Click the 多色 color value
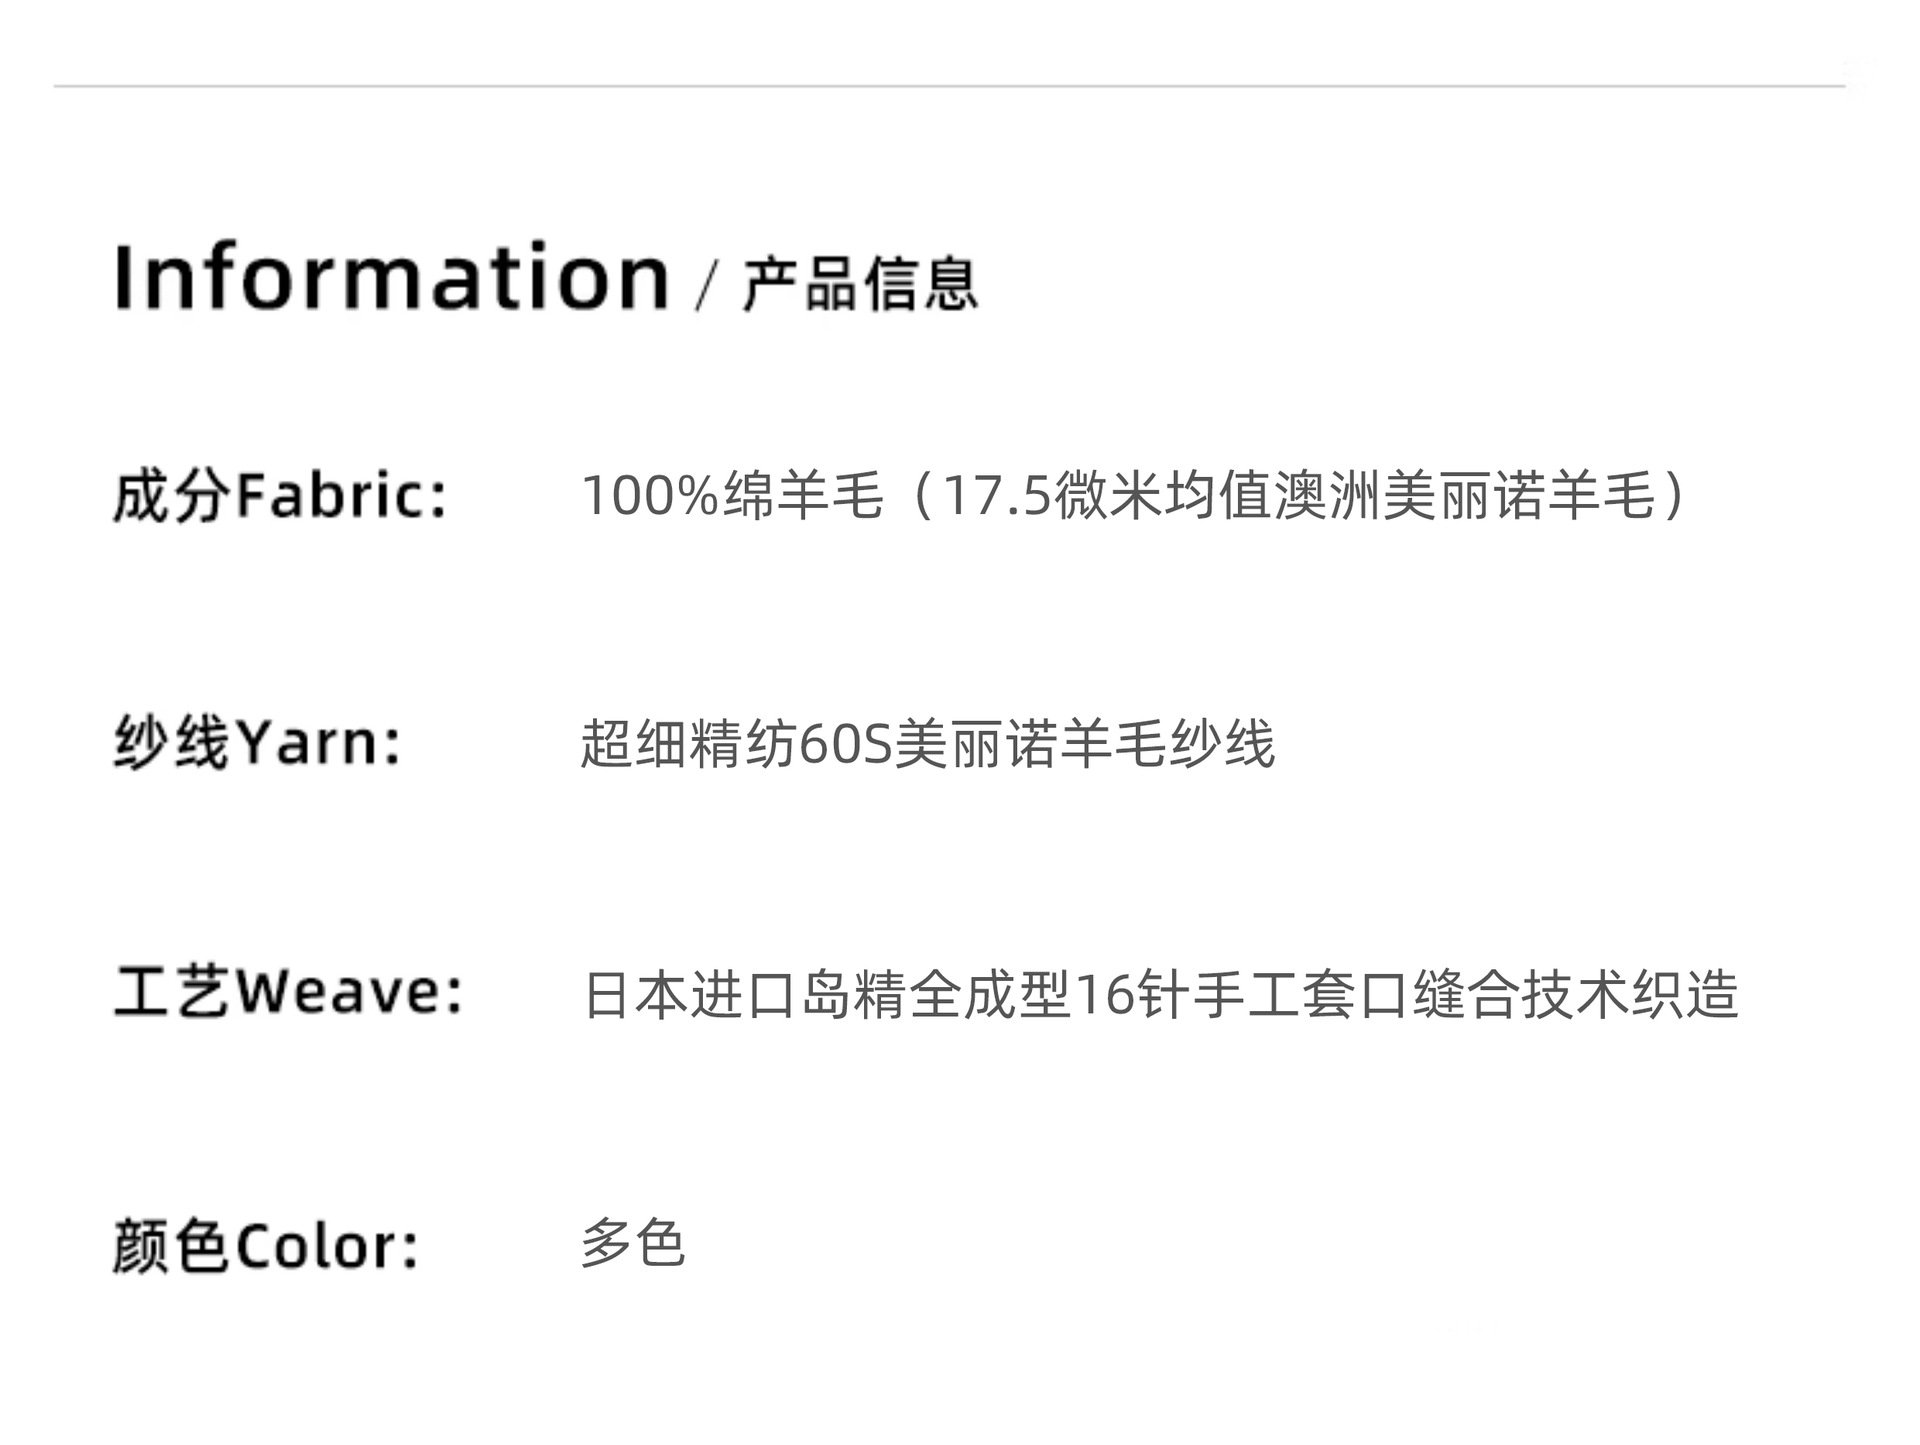The image size is (1920, 1445). tap(632, 1245)
